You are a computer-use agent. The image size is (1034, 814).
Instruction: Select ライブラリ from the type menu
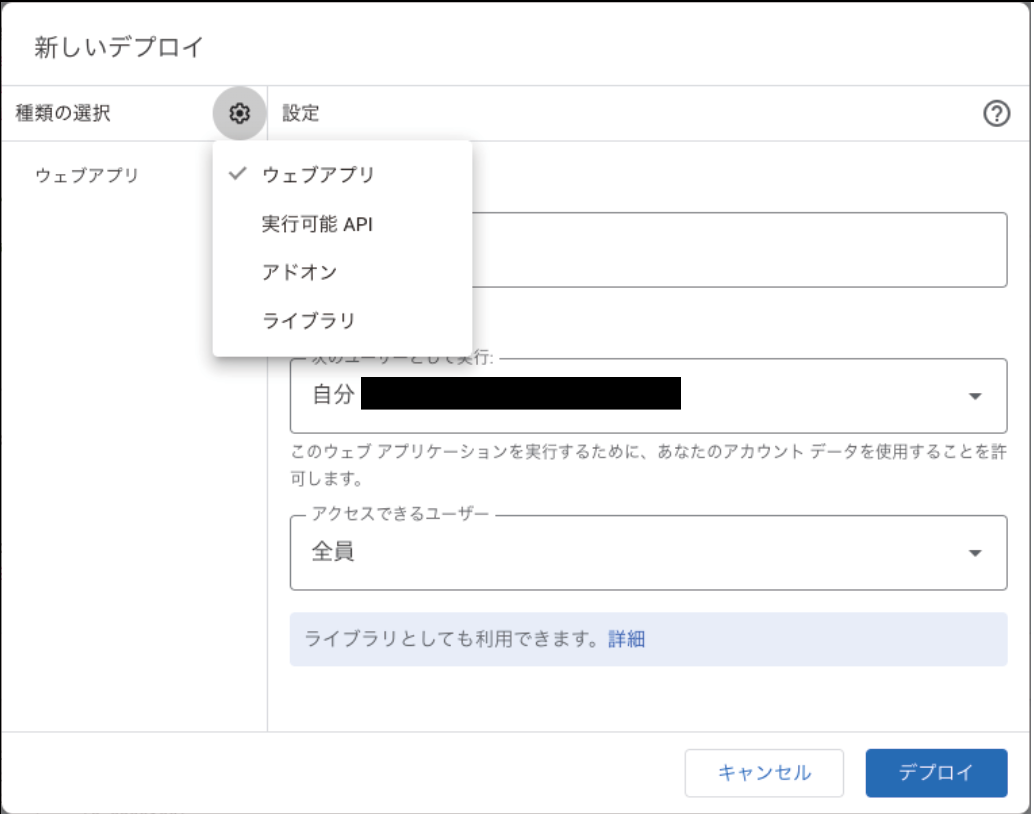(x=342, y=321)
